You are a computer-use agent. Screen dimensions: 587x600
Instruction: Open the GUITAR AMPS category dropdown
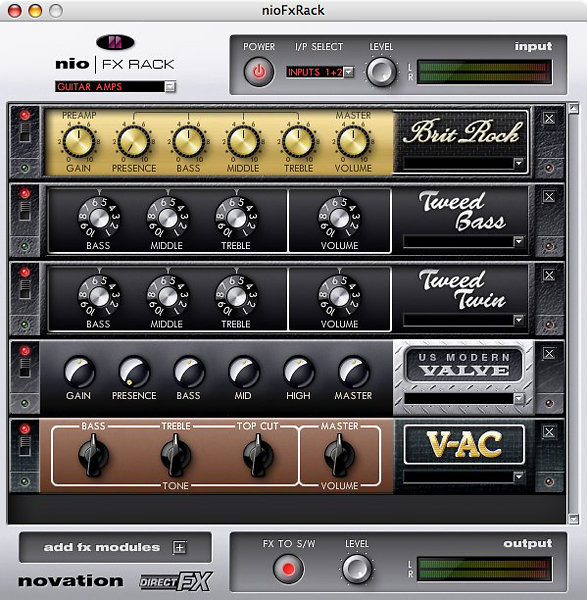[170, 87]
